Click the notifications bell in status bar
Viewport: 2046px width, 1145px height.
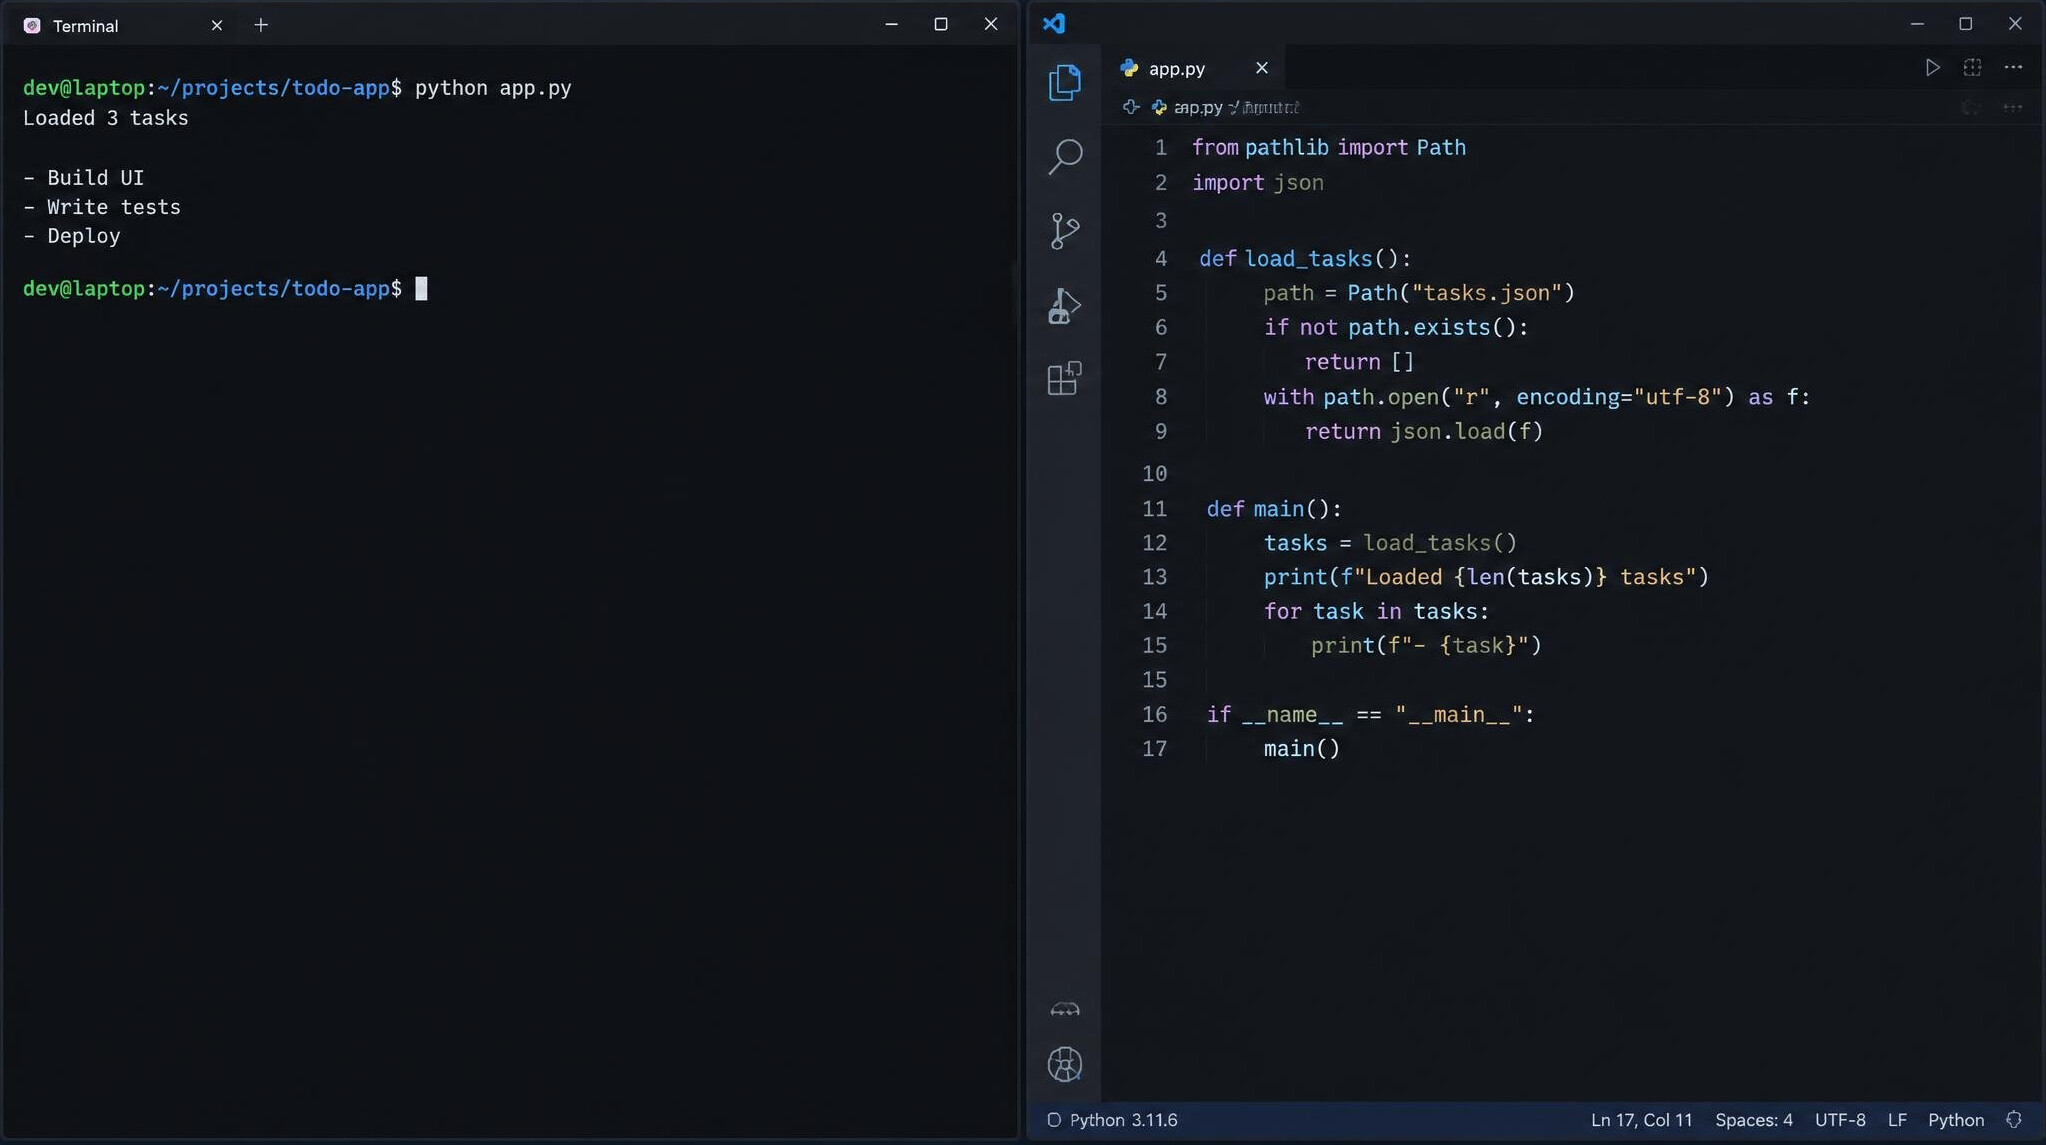[x=2014, y=1120]
